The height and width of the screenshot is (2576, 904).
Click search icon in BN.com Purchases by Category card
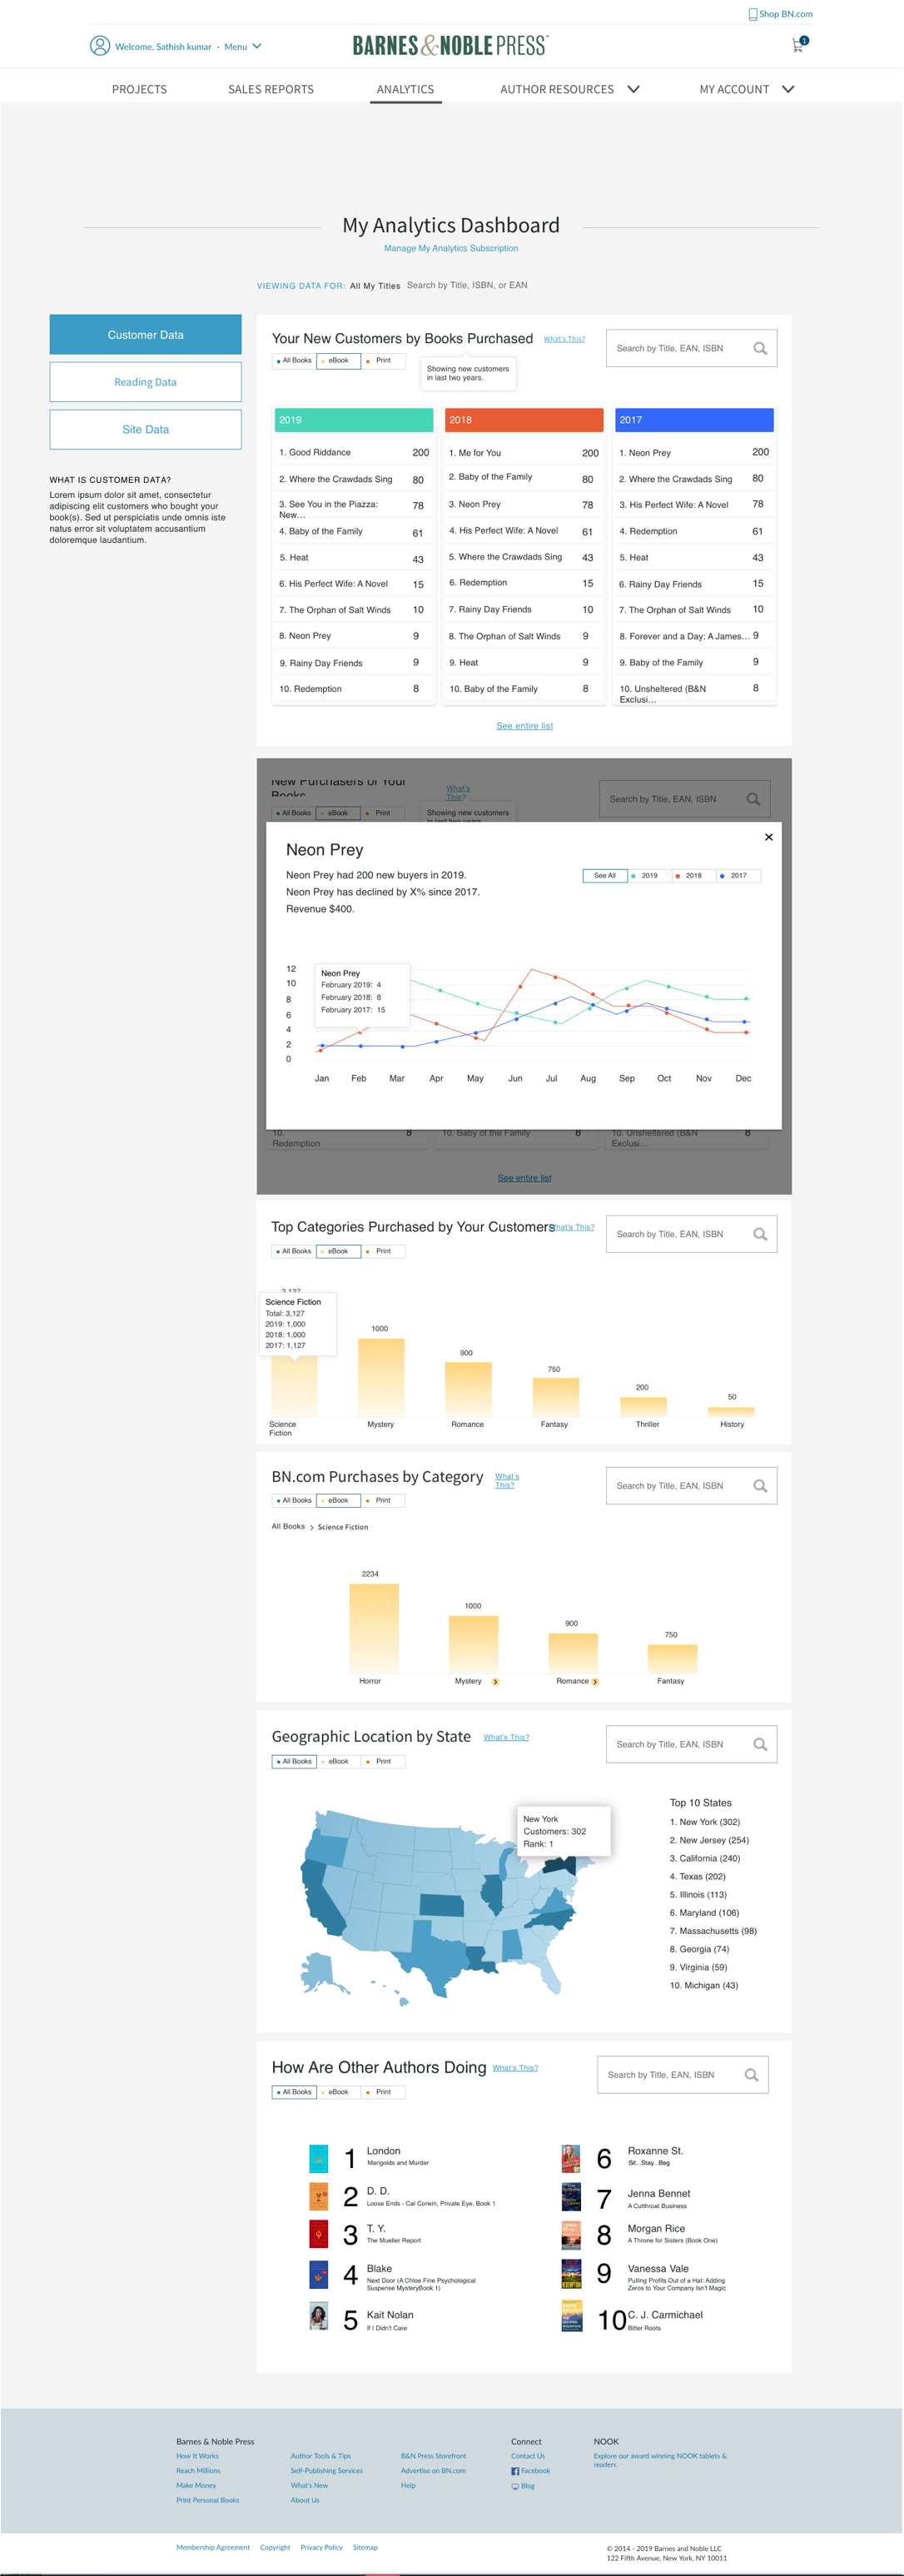[760, 1487]
